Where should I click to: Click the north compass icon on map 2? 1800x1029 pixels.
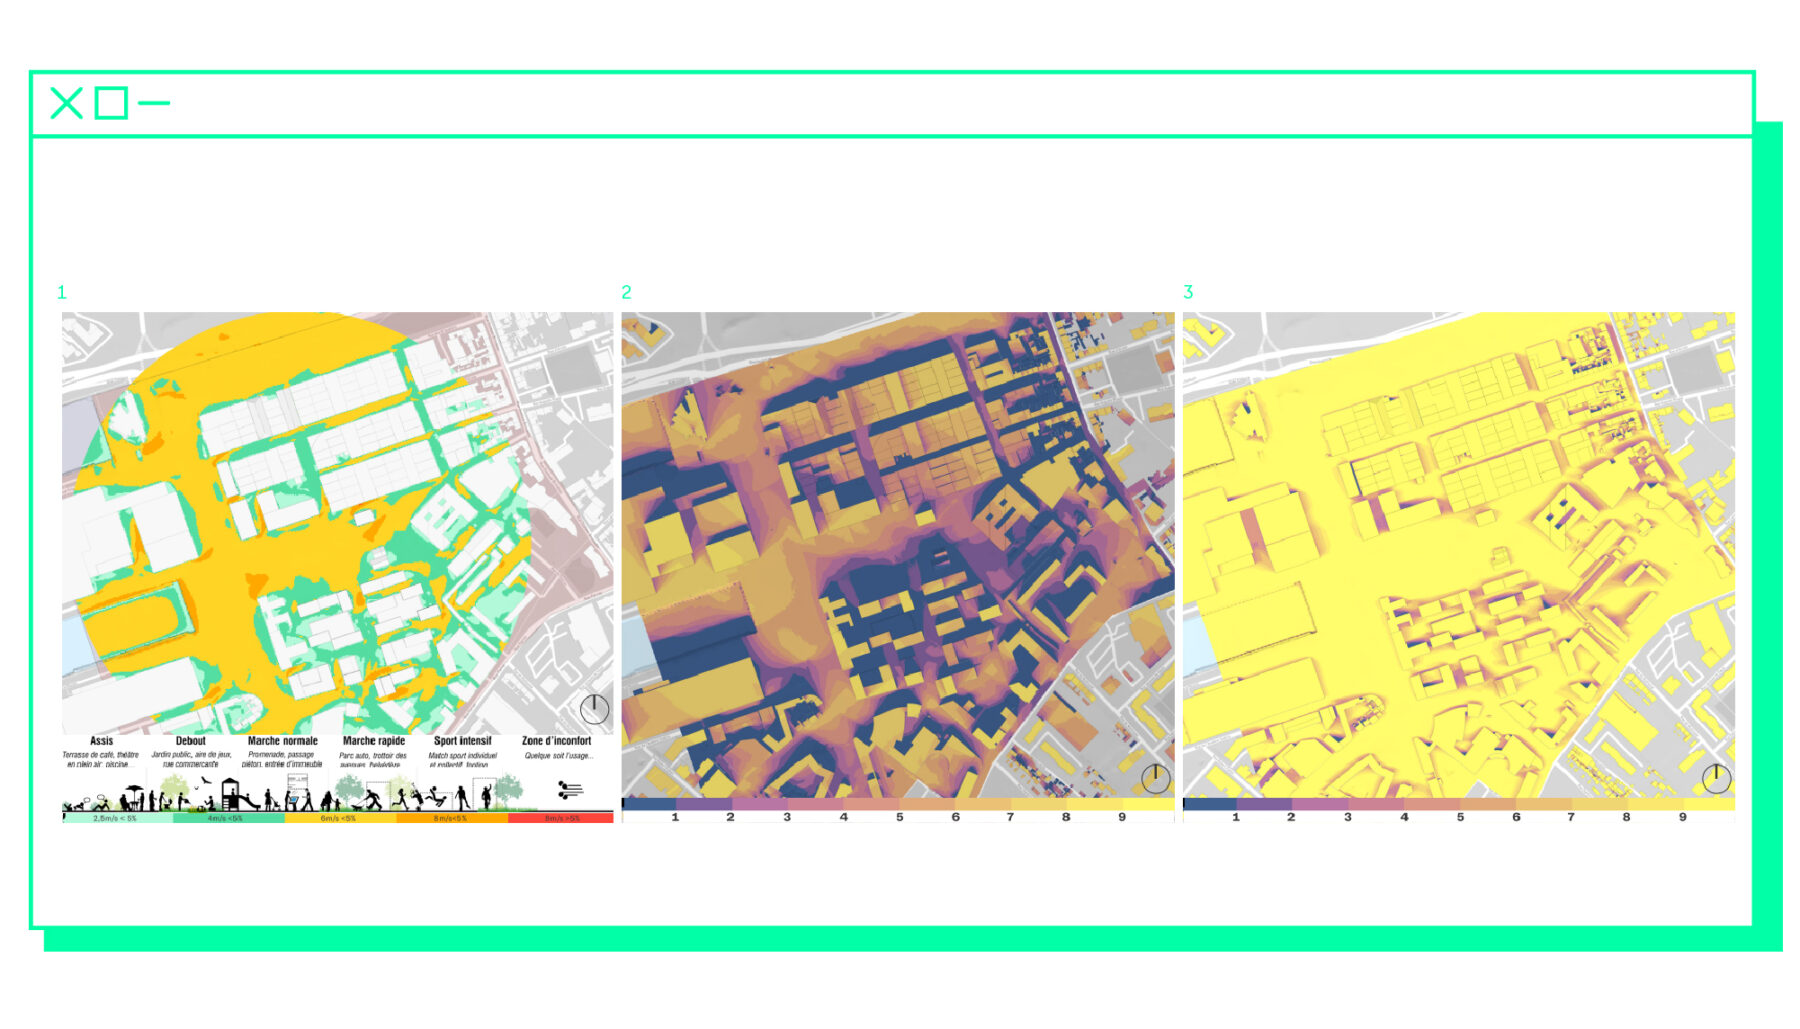pos(1155,778)
